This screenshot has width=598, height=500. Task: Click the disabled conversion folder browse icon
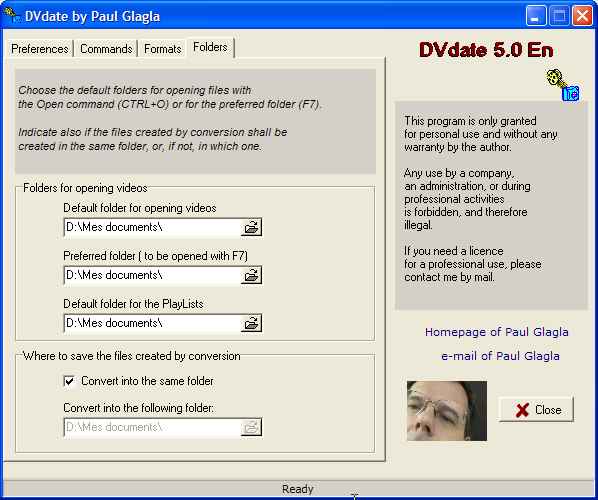pyautogui.click(x=251, y=427)
